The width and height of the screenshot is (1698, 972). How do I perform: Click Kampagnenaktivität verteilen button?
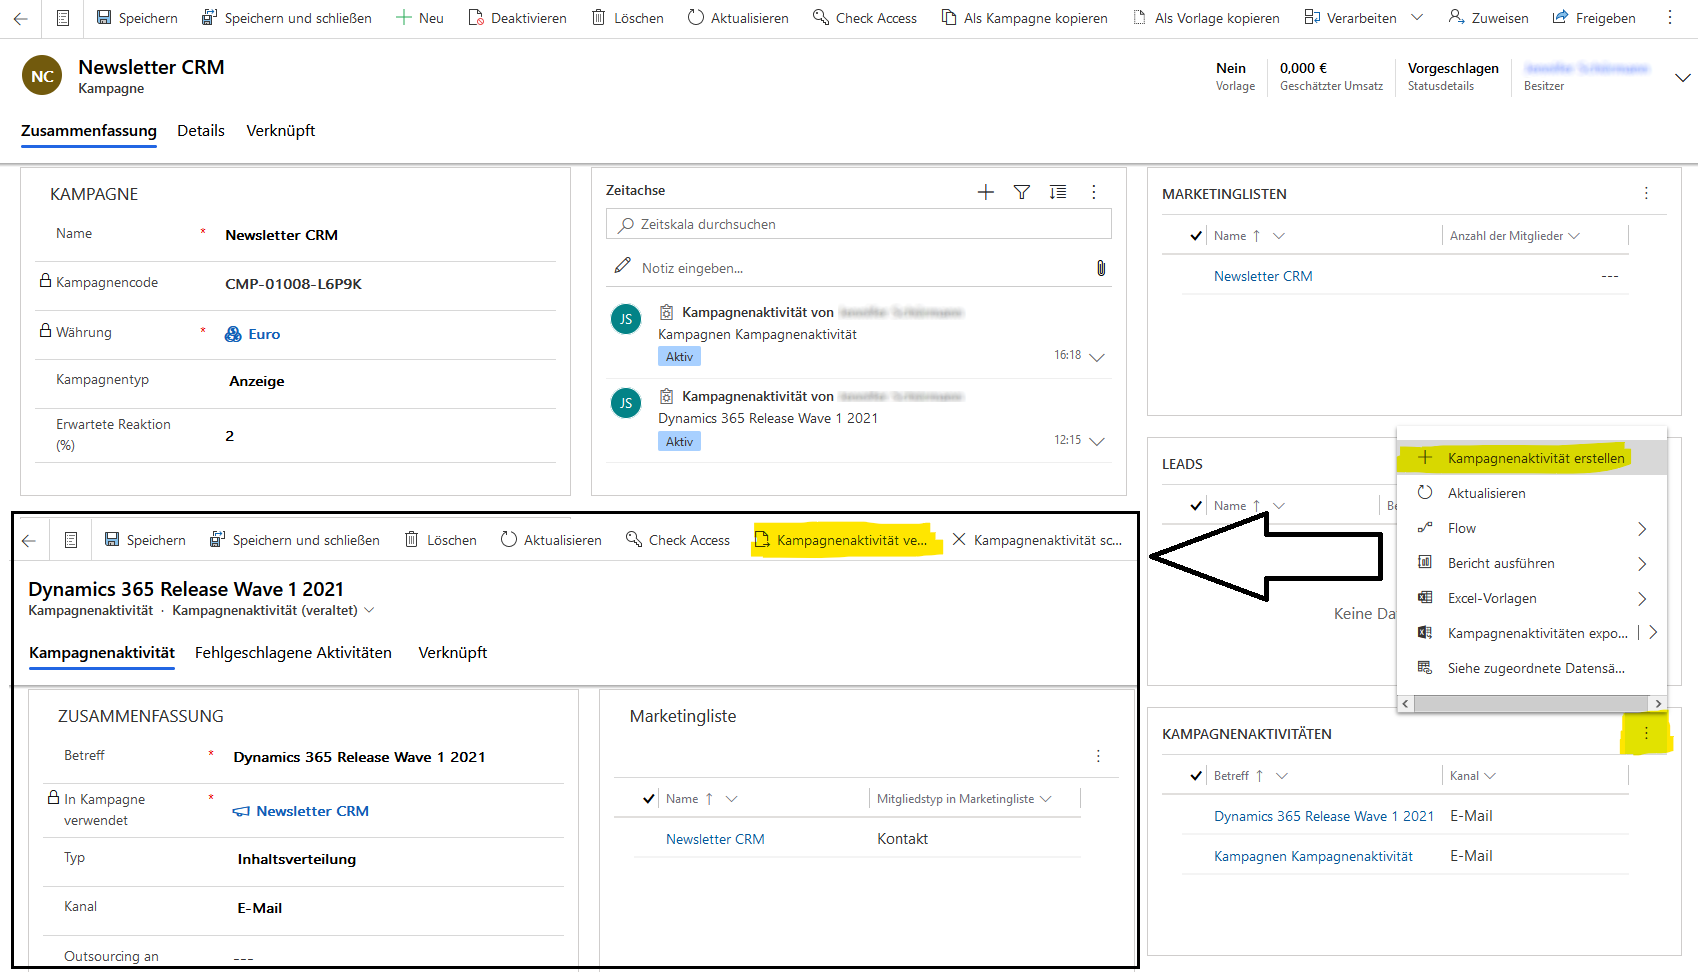tap(841, 540)
